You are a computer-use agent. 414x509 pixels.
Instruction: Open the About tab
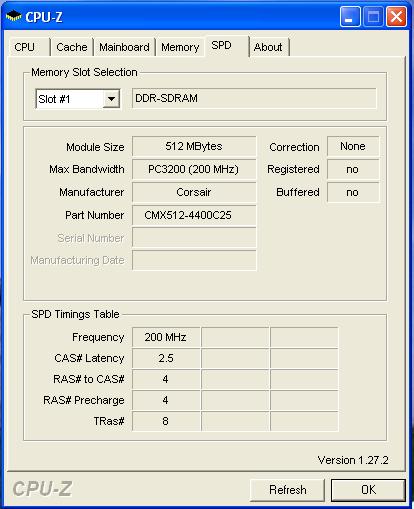tap(269, 47)
